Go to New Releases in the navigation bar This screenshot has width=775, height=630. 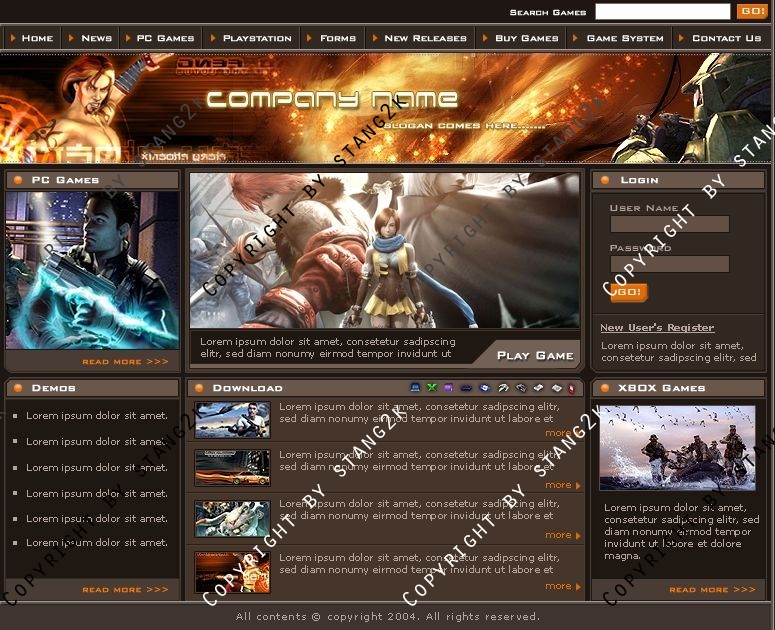click(425, 38)
